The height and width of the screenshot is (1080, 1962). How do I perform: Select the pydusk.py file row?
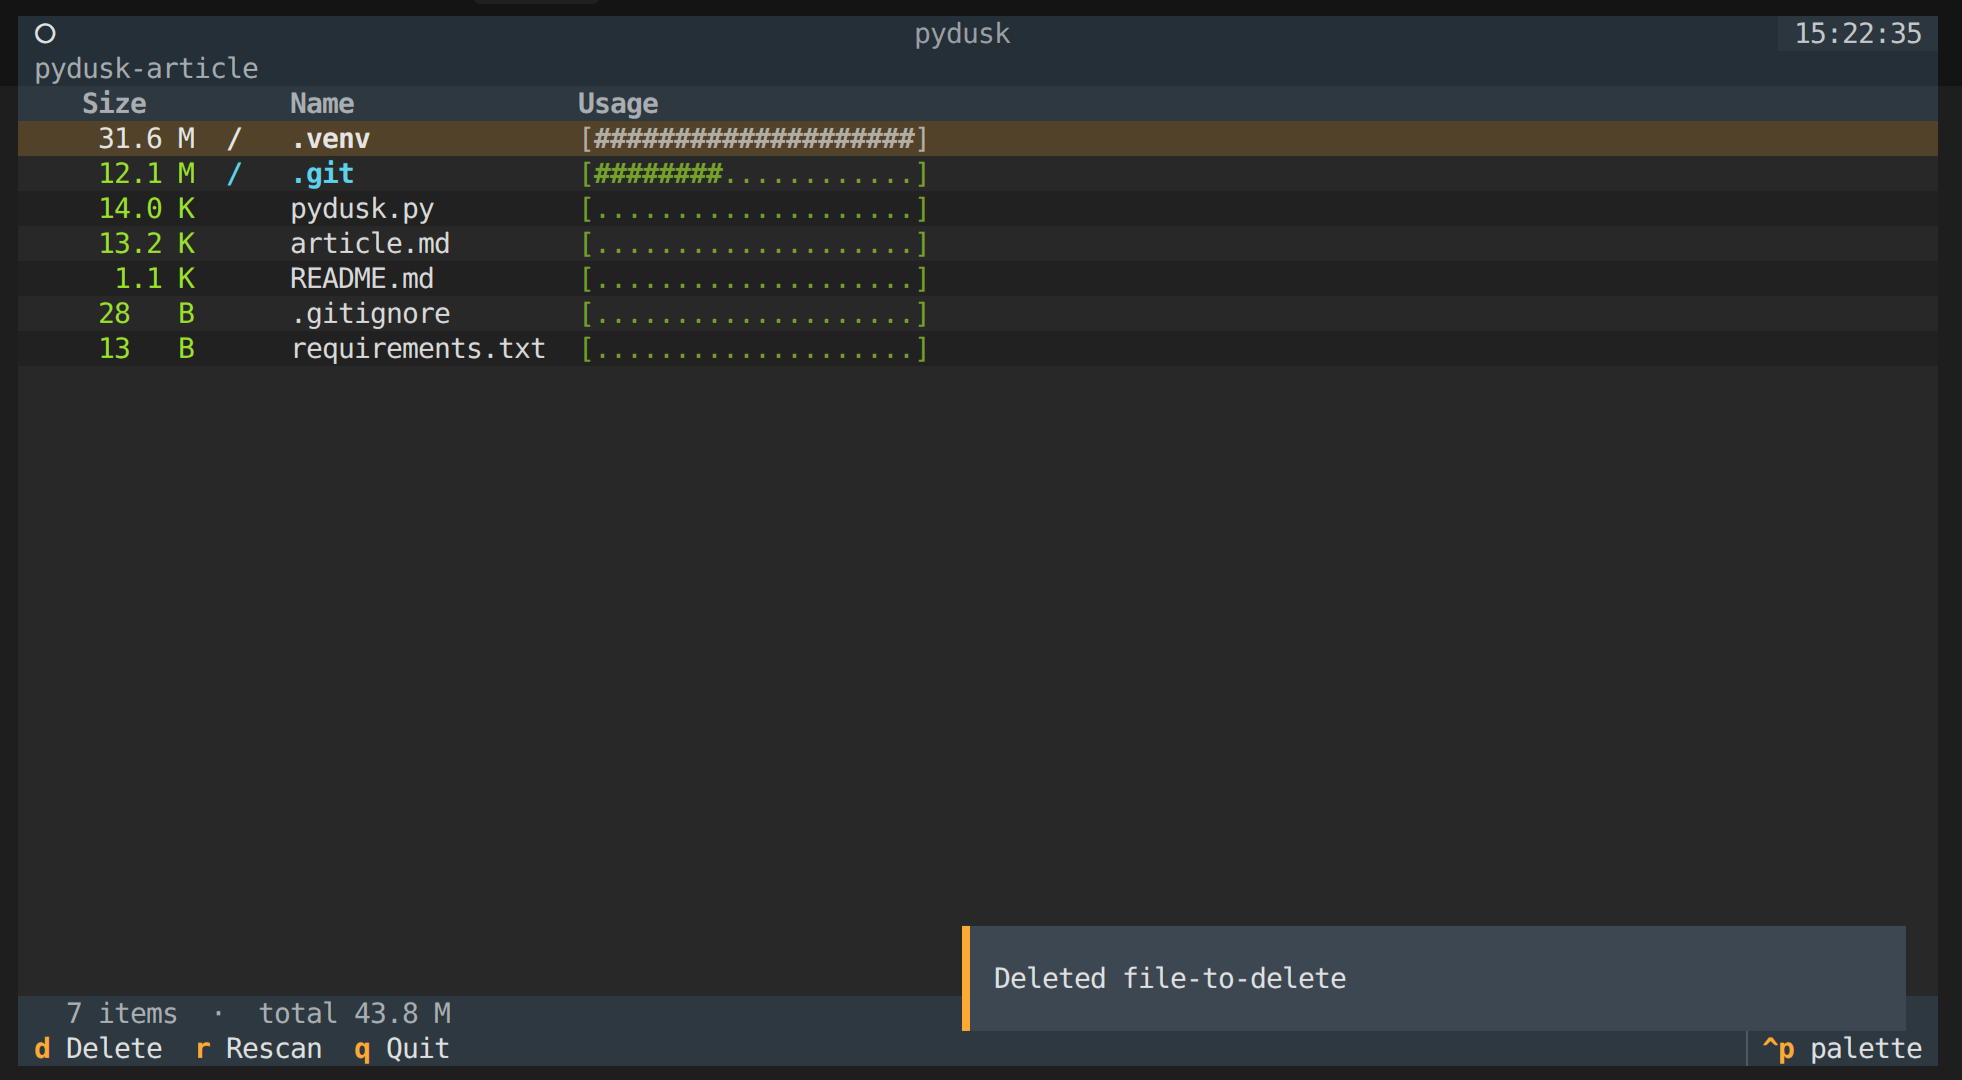pos(361,209)
